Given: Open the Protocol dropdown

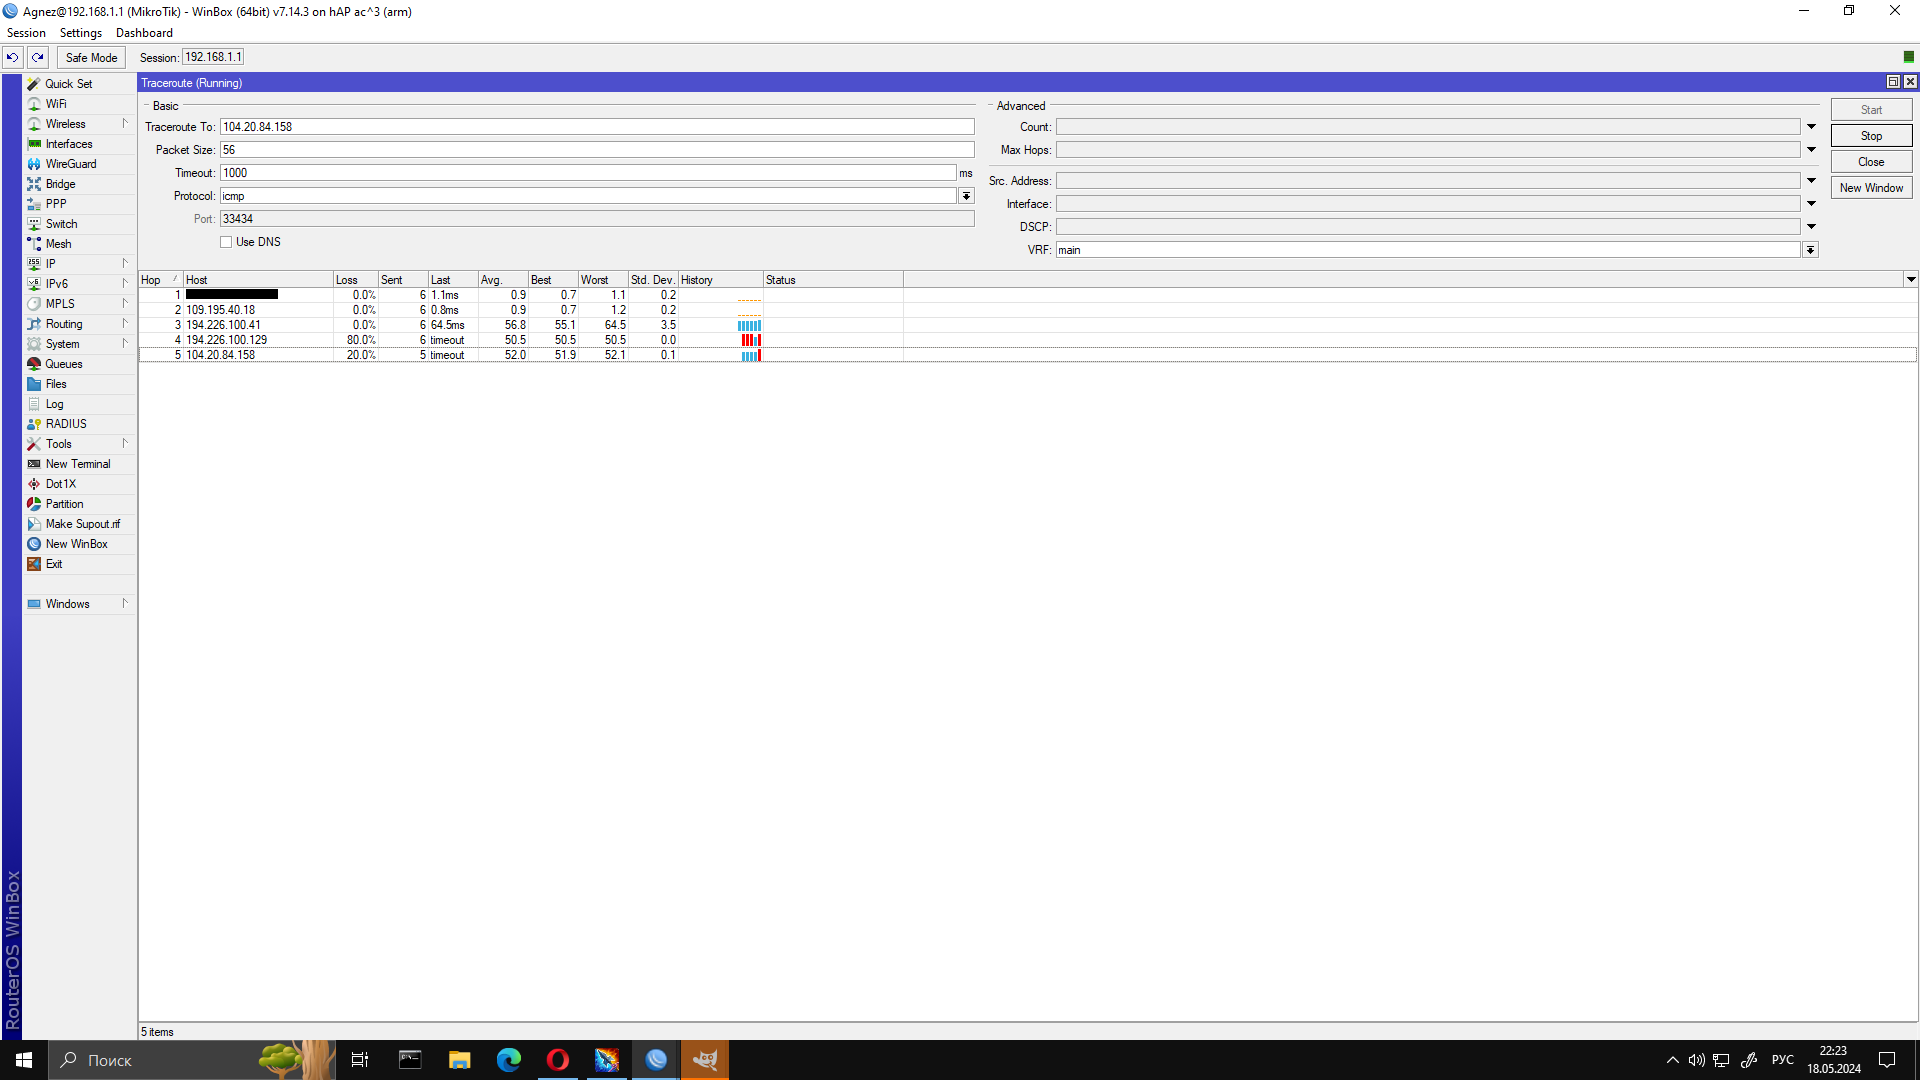Looking at the screenshot, I should 966,196.
